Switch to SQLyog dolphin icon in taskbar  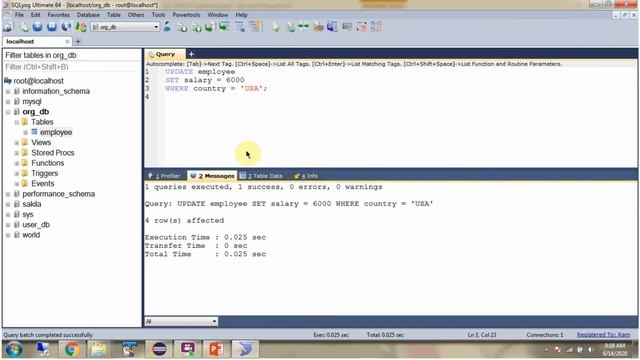[x=245, y=350]
